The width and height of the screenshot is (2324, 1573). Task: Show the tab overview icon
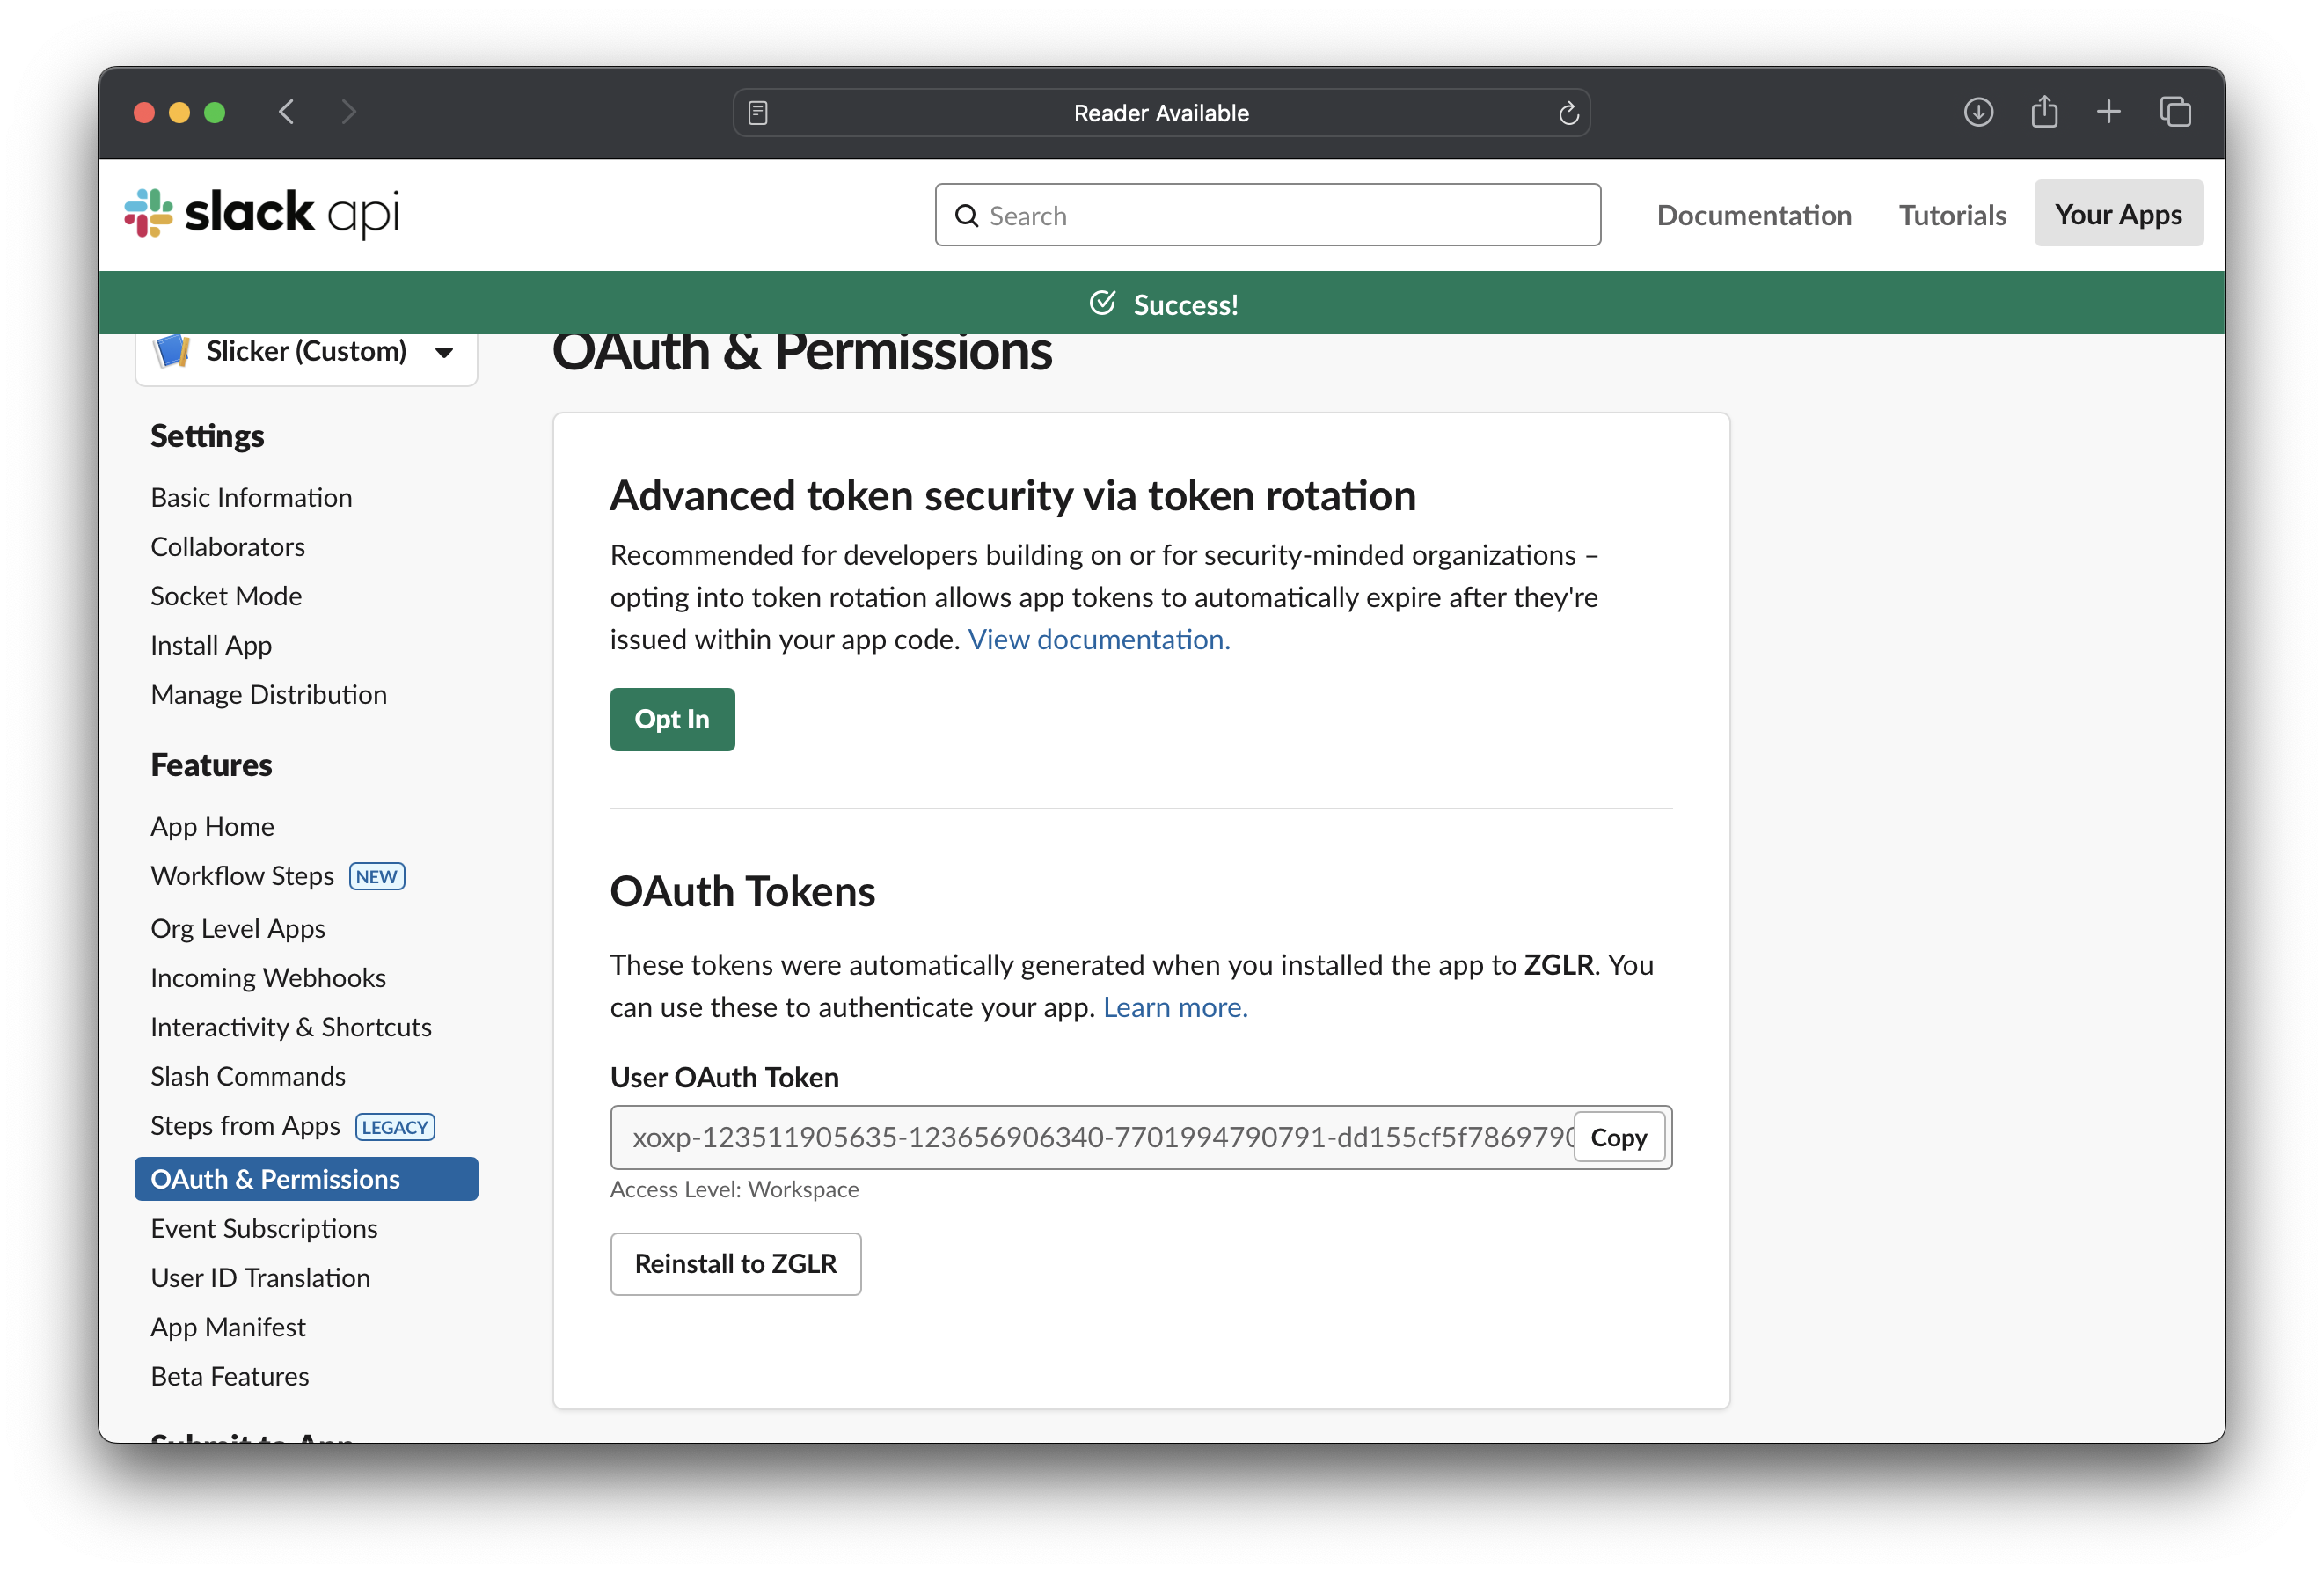(2175, 112)
